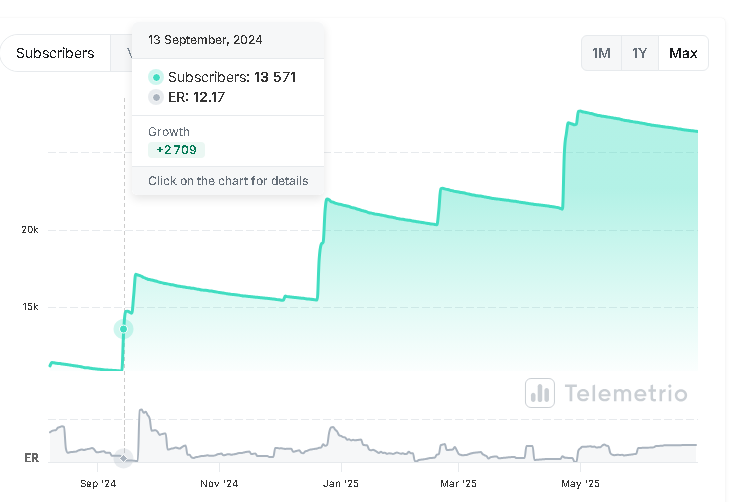
Task: Click the May '25 x-axis label
Action: coord(580,483)
